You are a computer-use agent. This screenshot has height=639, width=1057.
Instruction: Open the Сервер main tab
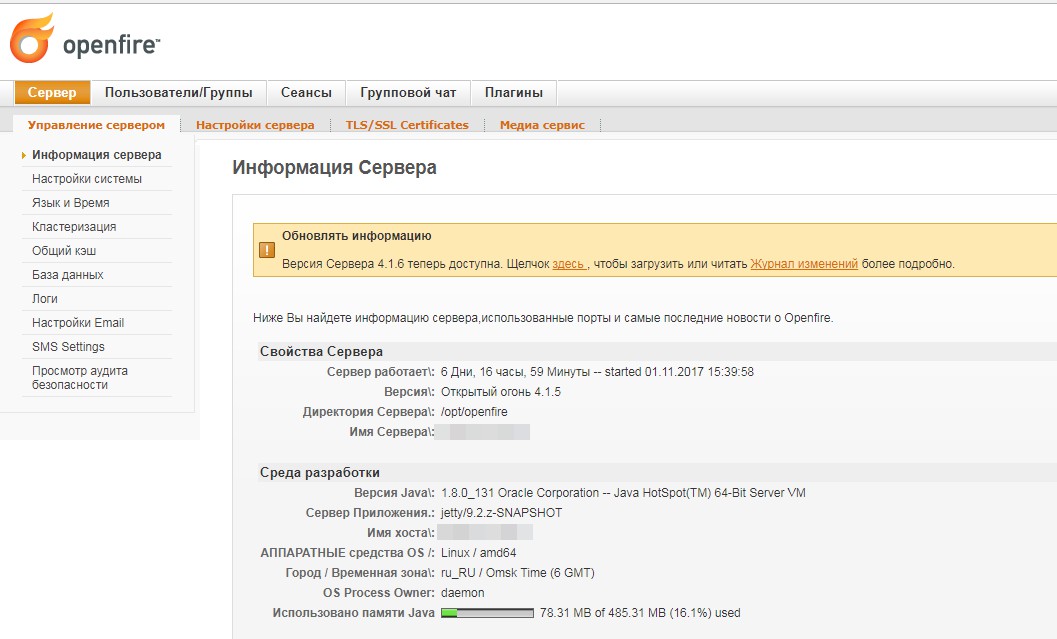coord(52,92)
